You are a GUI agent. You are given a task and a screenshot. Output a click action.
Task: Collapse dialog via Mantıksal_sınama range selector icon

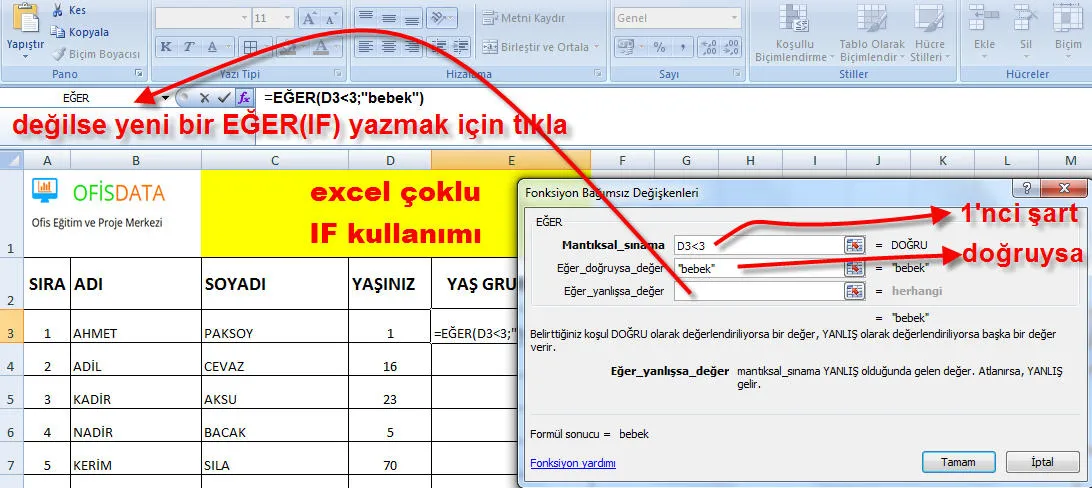click(x=854, y=245)
